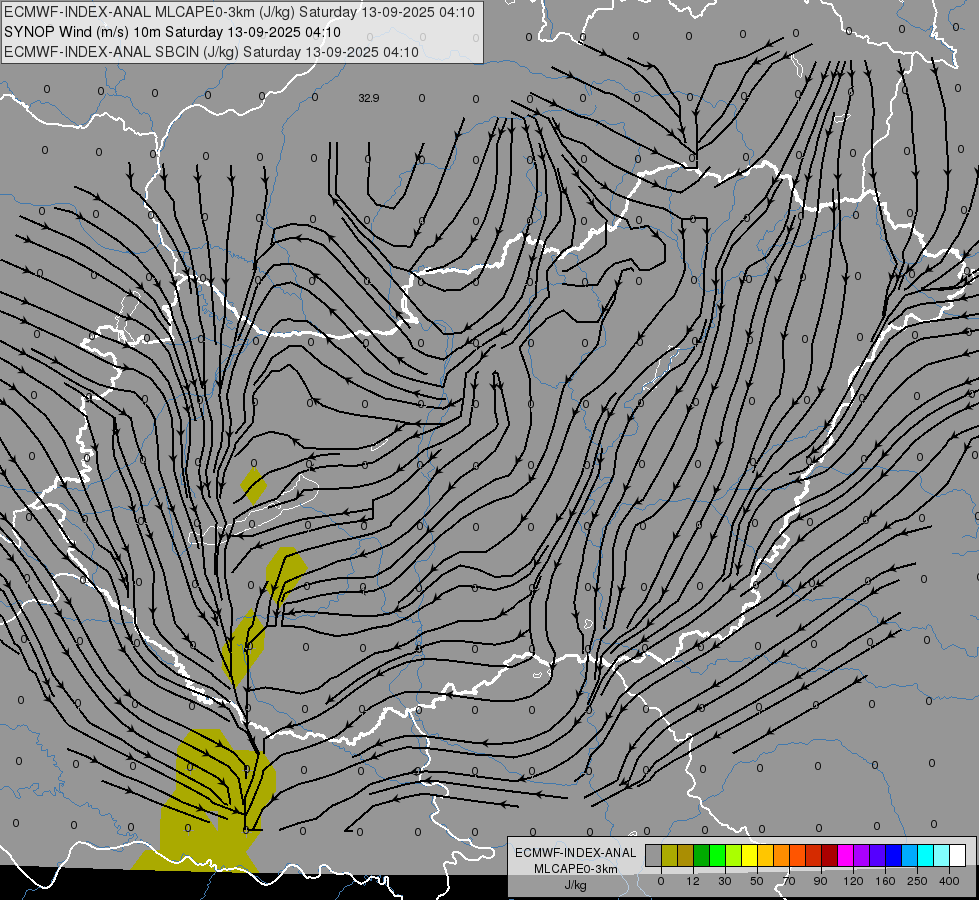Click the legend tick label 50

757,881
